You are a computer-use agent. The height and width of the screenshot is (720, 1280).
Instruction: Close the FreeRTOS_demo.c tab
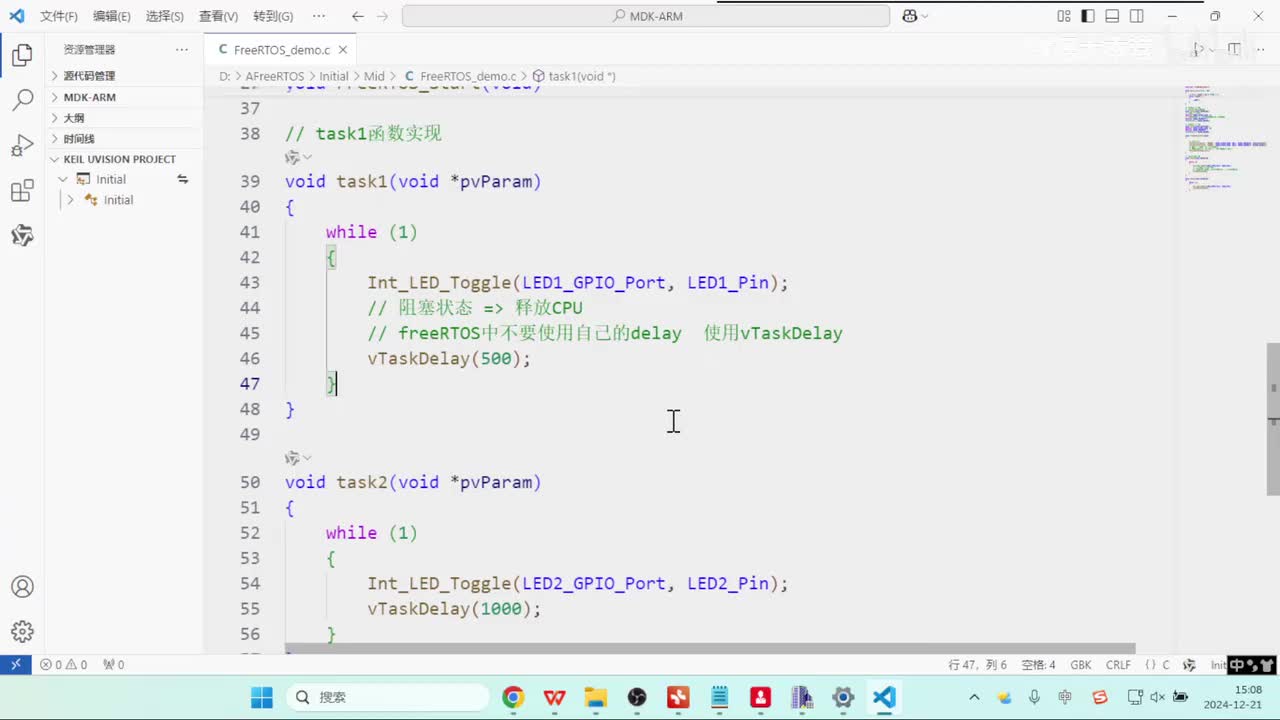(343, 49)
